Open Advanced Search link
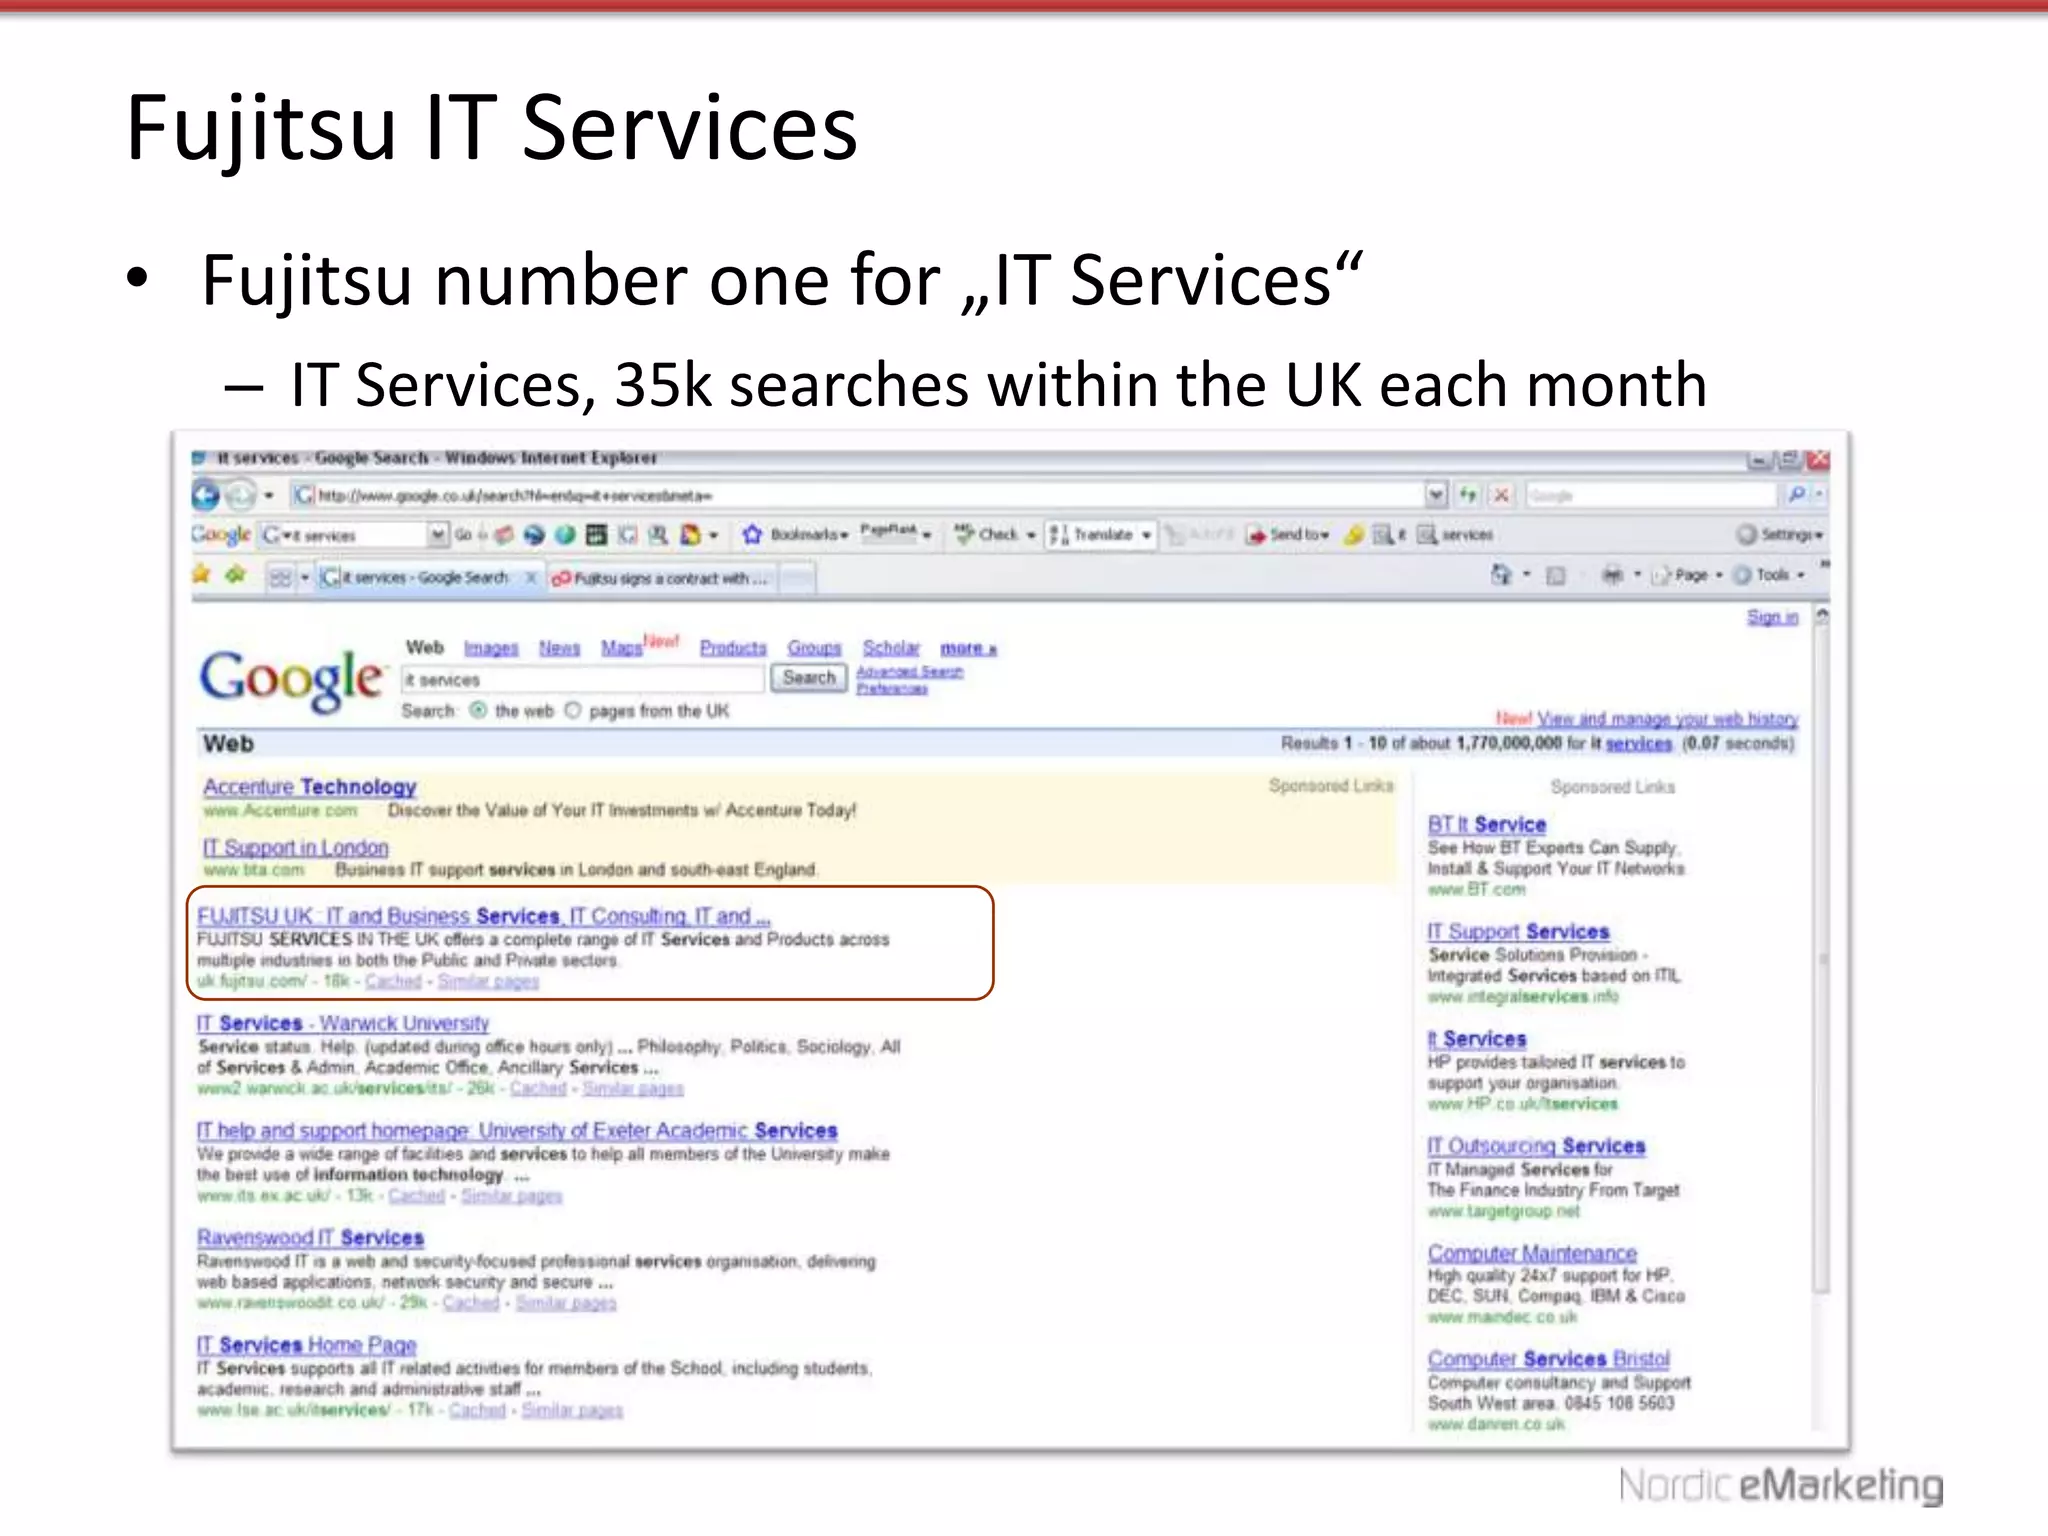The width and height of the screenshot is (2048, 1536). (x=909, y=672)
